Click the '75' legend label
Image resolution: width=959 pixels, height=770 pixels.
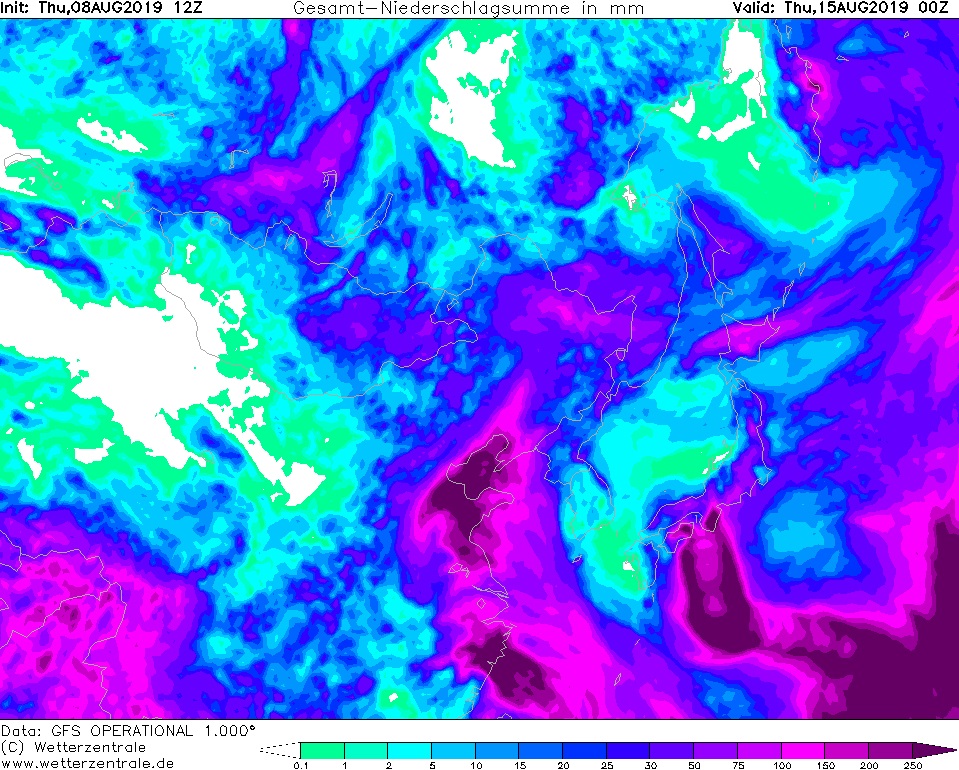(x=738, y=765)
